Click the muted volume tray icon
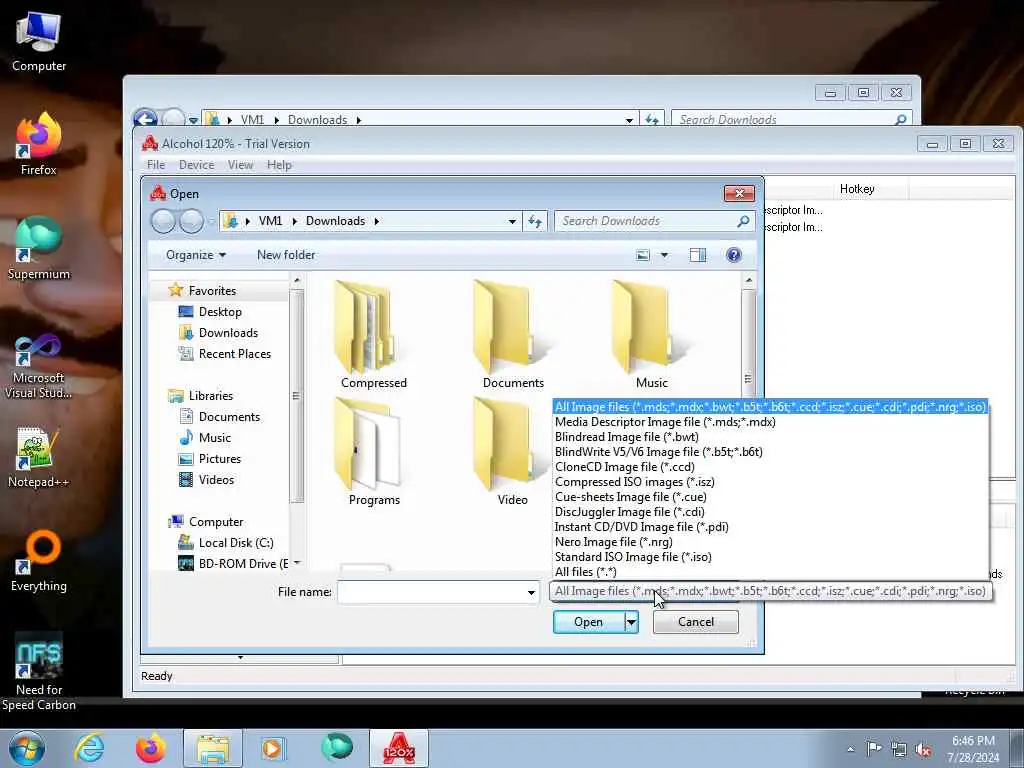This screenshot has height=768, width=1024. (x=923, y=750)
